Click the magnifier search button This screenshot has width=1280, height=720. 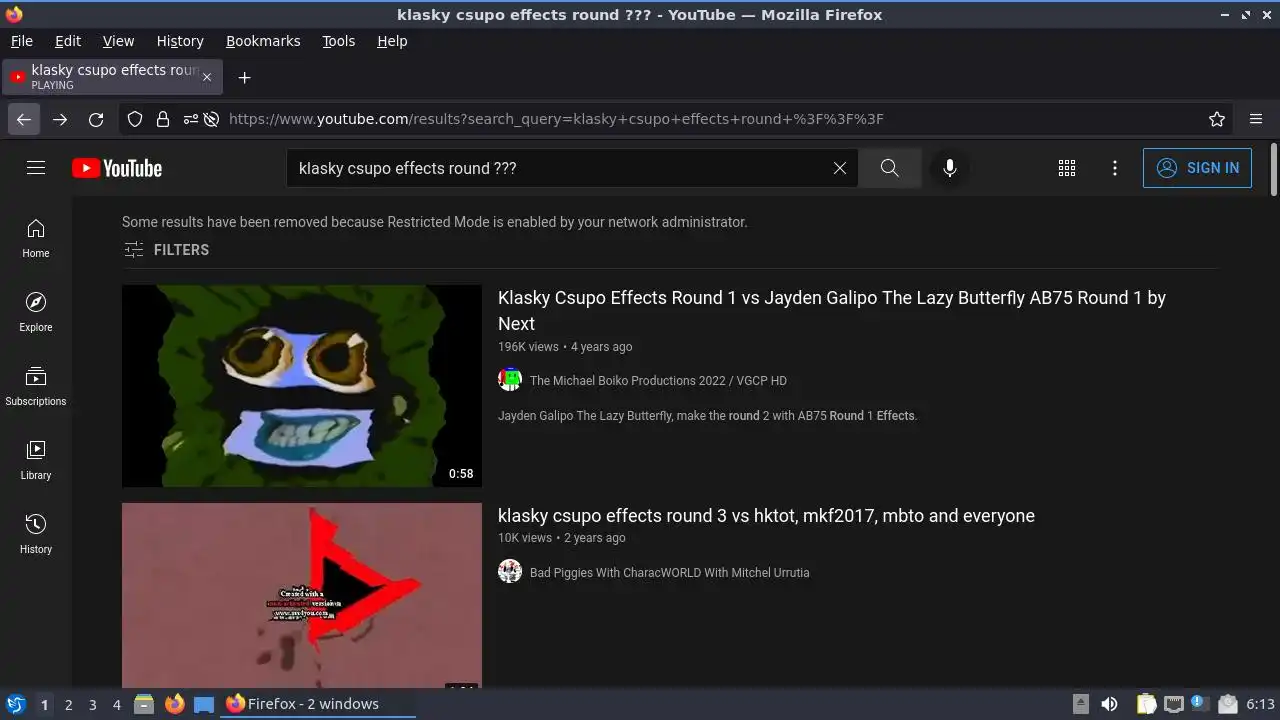890,168
